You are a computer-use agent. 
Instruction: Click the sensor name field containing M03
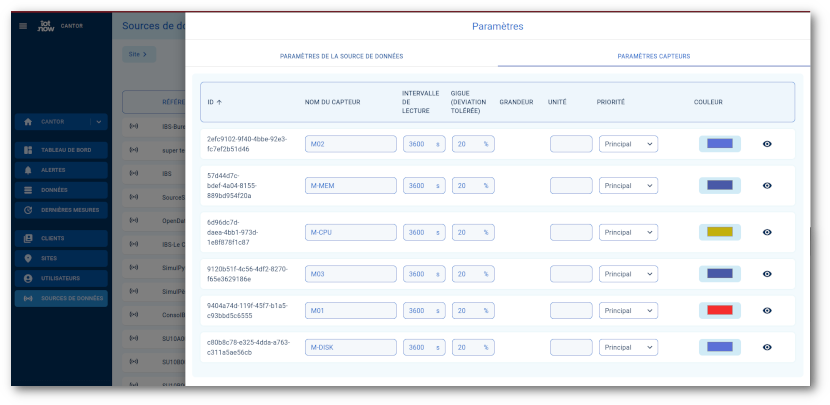(350, 274)
